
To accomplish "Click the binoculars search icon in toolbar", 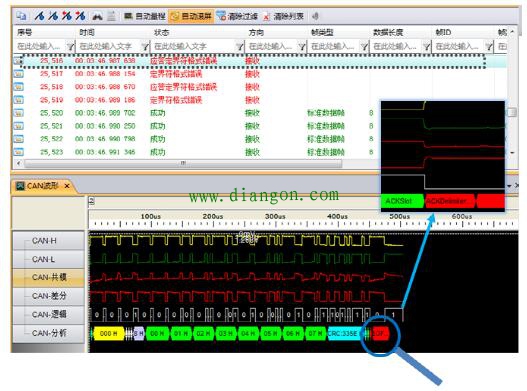I will [97, 16].
